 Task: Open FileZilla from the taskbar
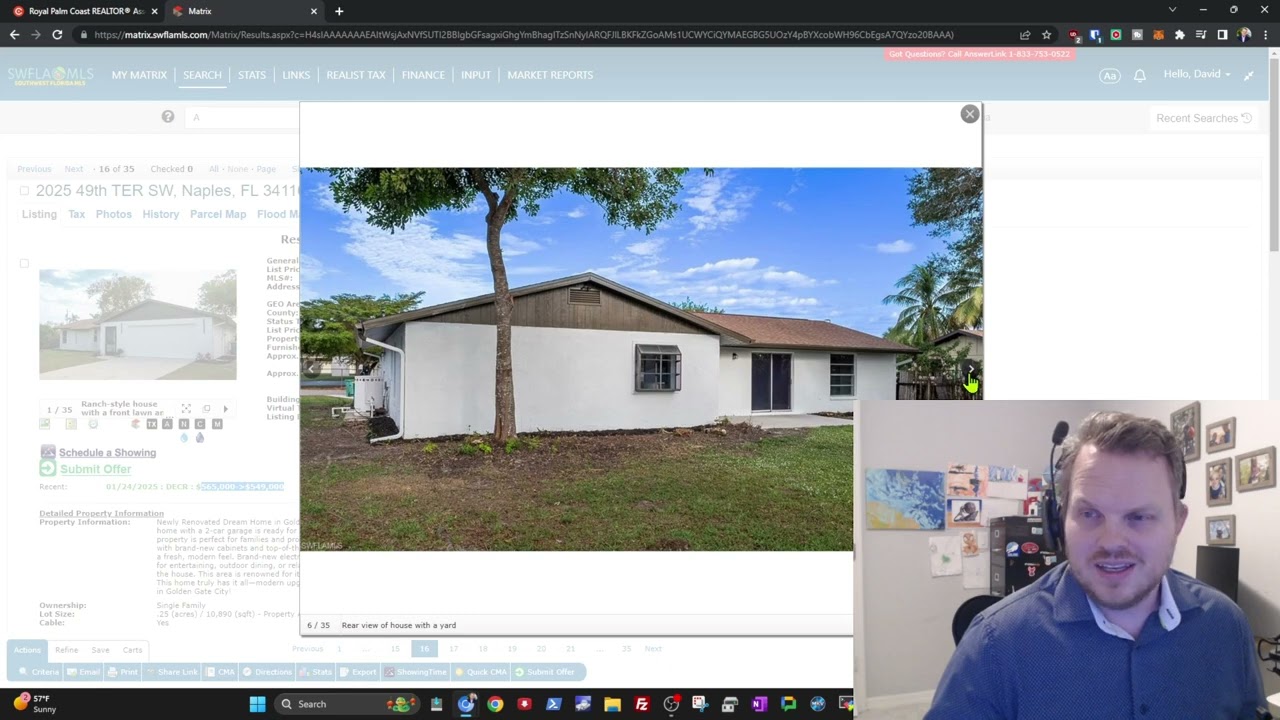[642, 704]
